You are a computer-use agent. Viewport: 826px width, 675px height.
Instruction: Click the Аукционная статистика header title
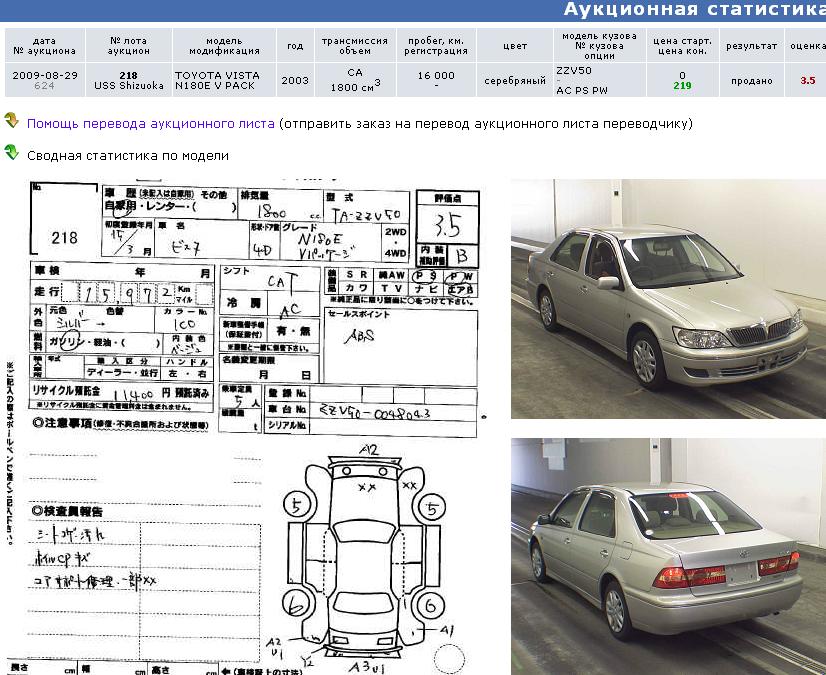pos(694,10)
